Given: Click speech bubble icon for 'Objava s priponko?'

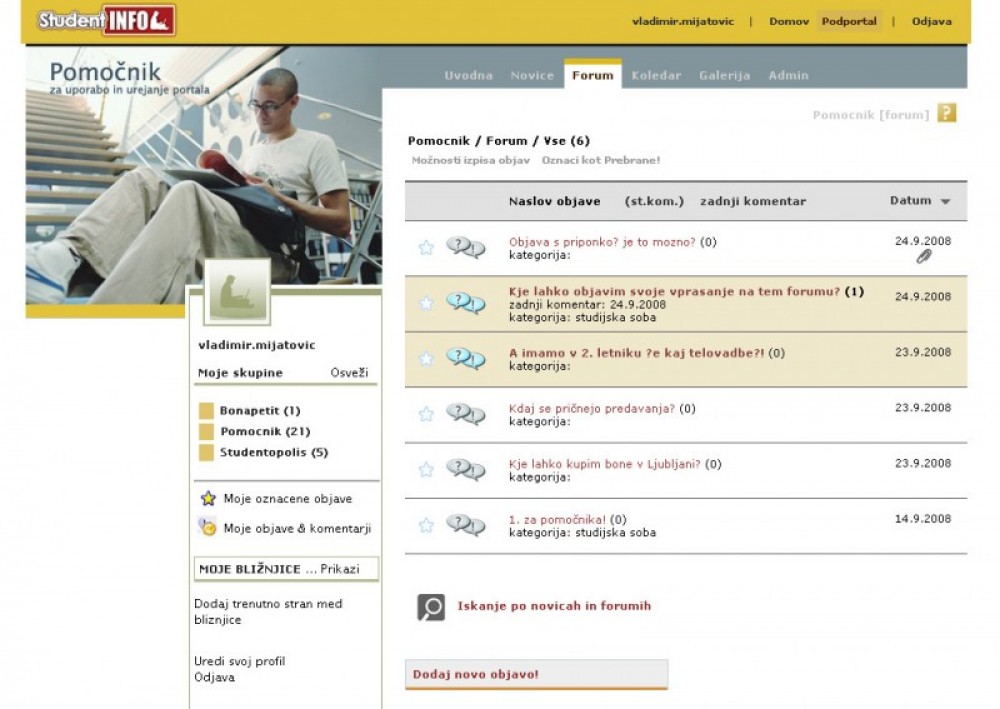Looking at the screenshot, I should pyautogui.click(x=465, y=247).
